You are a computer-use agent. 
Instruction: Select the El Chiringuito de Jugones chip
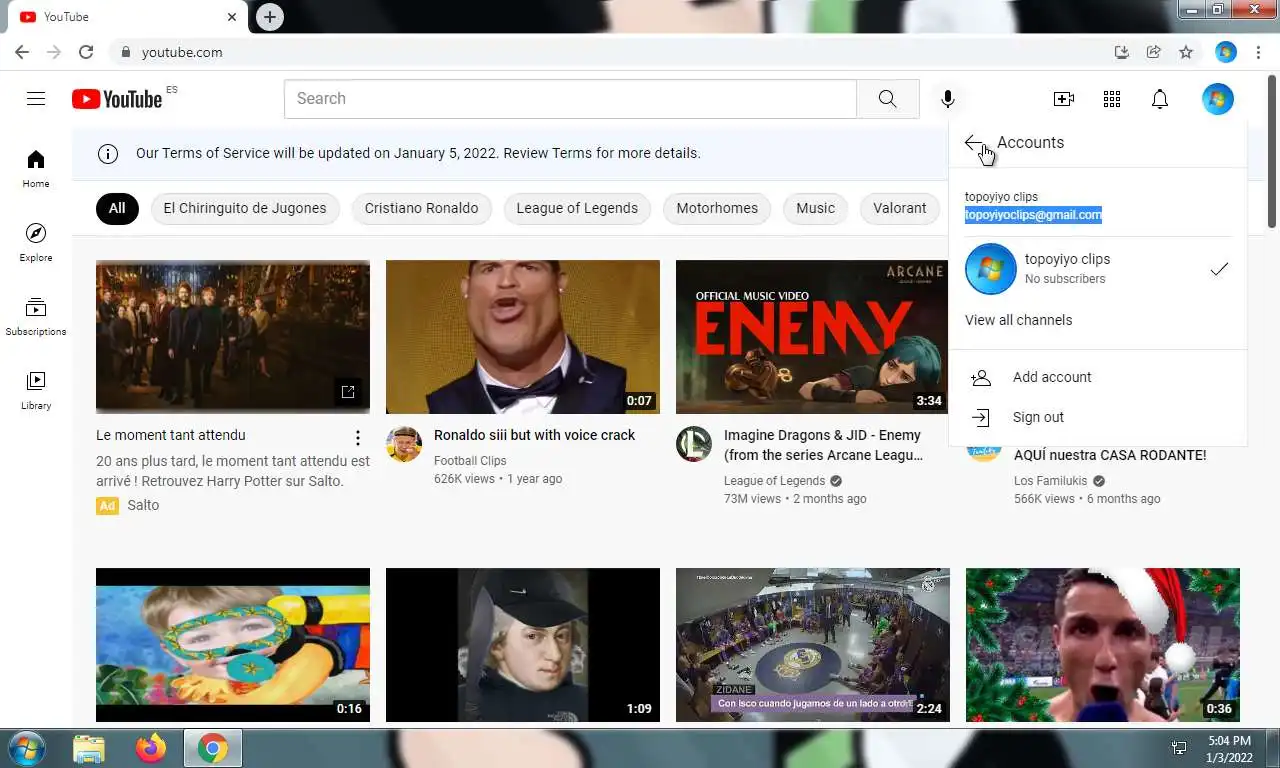pos(245,208)
